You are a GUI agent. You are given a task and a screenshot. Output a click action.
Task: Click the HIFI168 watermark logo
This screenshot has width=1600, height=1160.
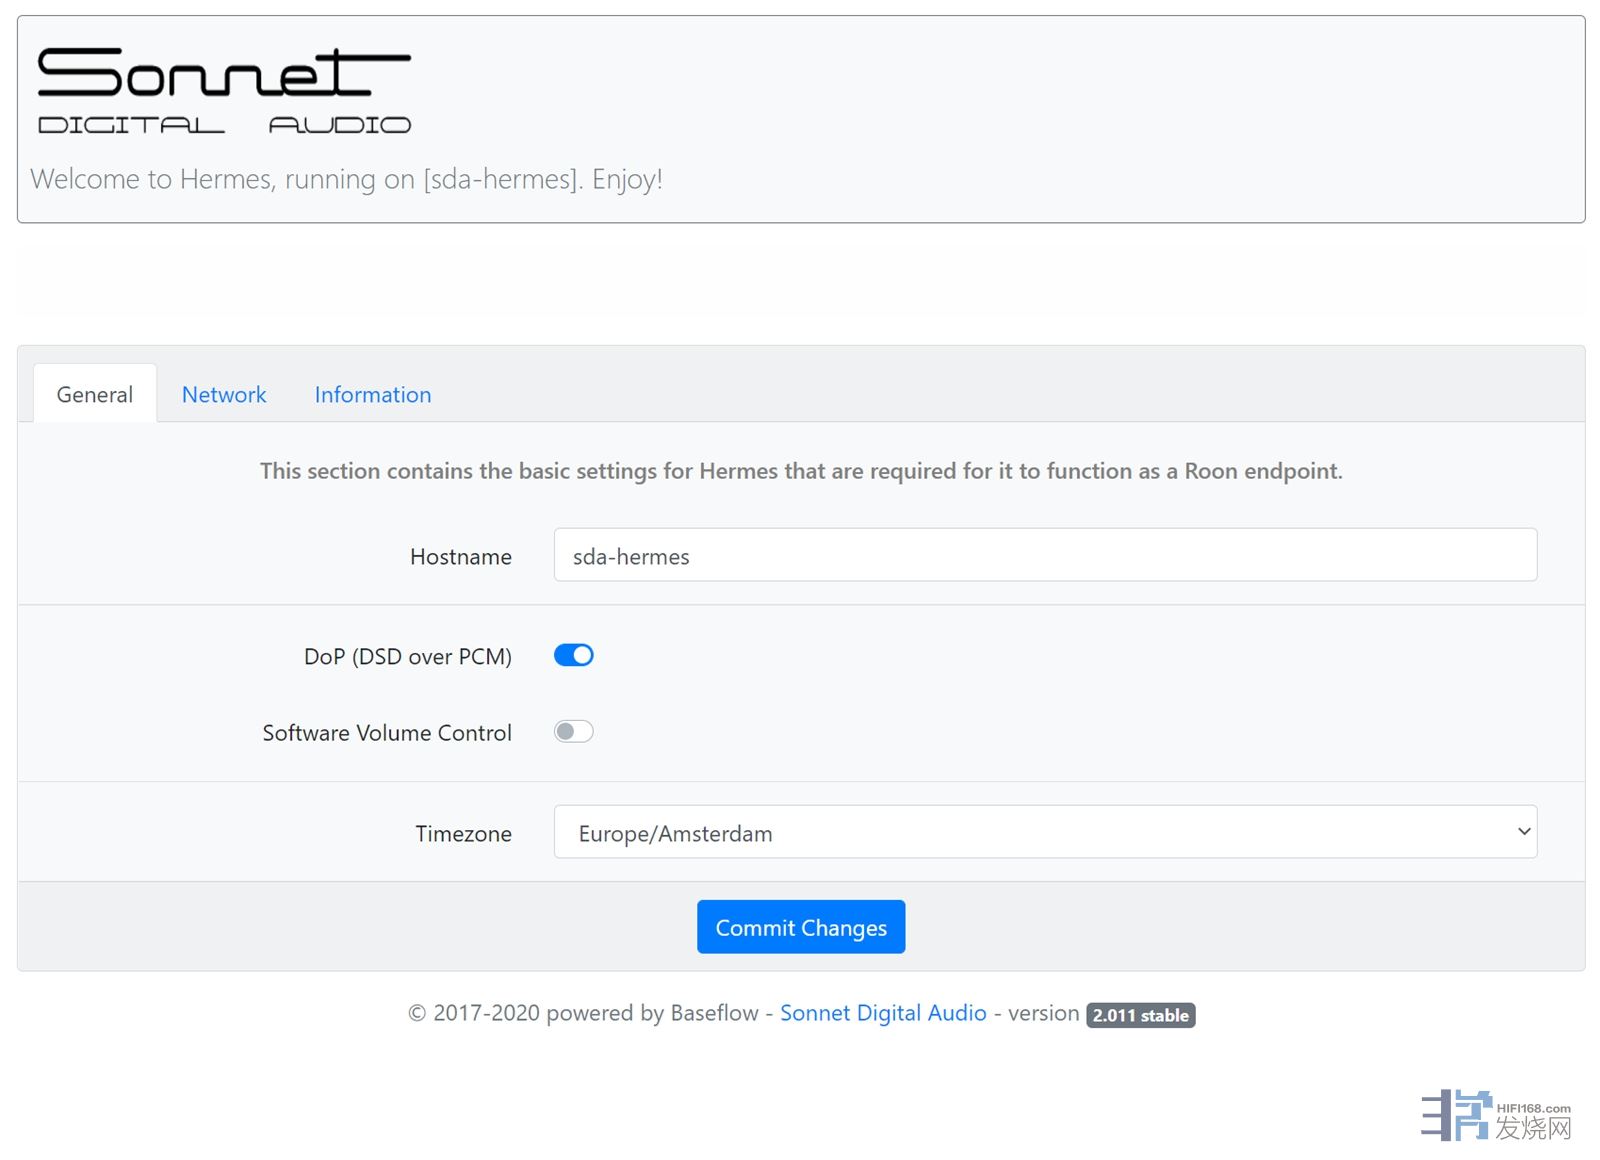pyautogui.click(x=1495, y=1116)
